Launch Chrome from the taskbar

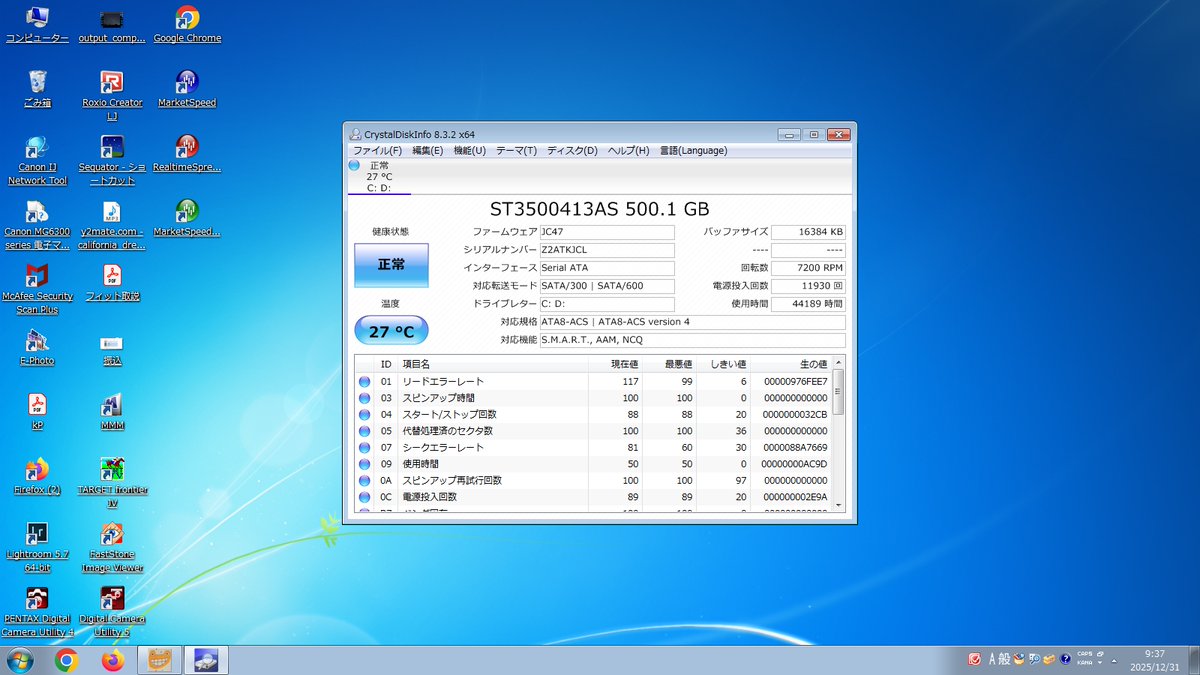67,660
